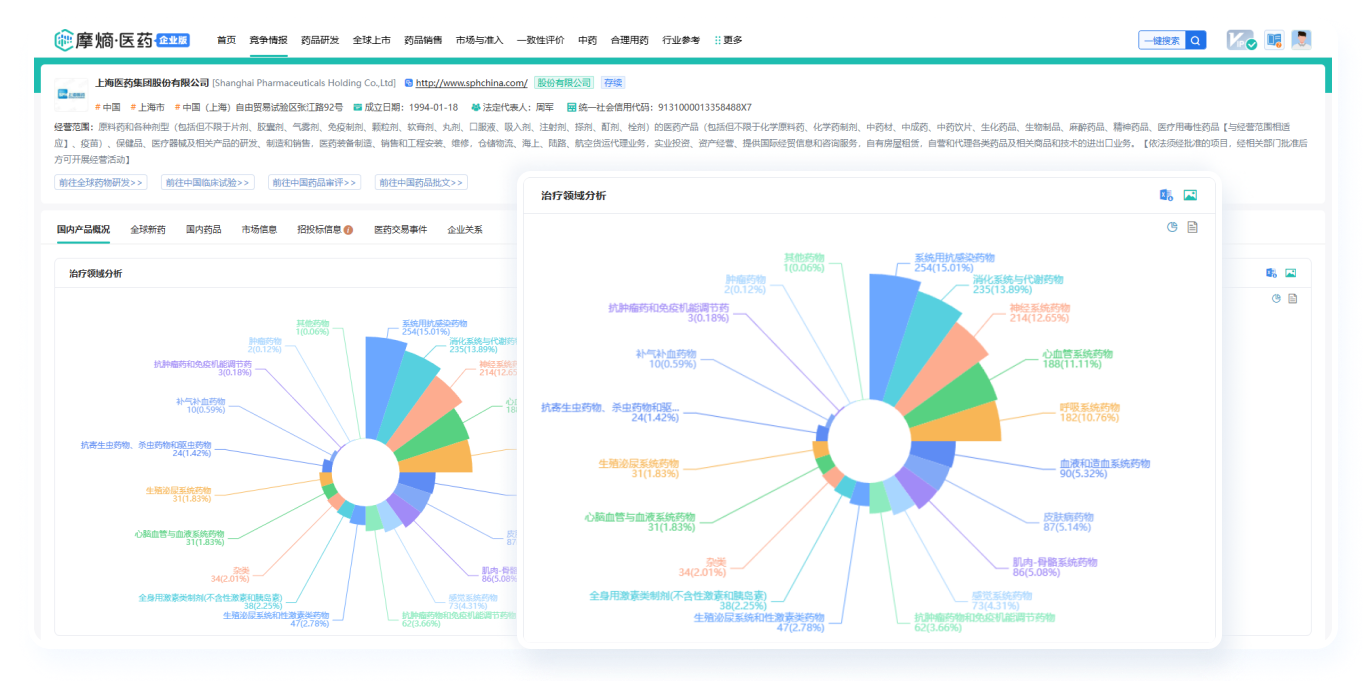The image size is (1366, 681).
Task: Click the 摩熵医药 logo in the header
Action: 122,40
